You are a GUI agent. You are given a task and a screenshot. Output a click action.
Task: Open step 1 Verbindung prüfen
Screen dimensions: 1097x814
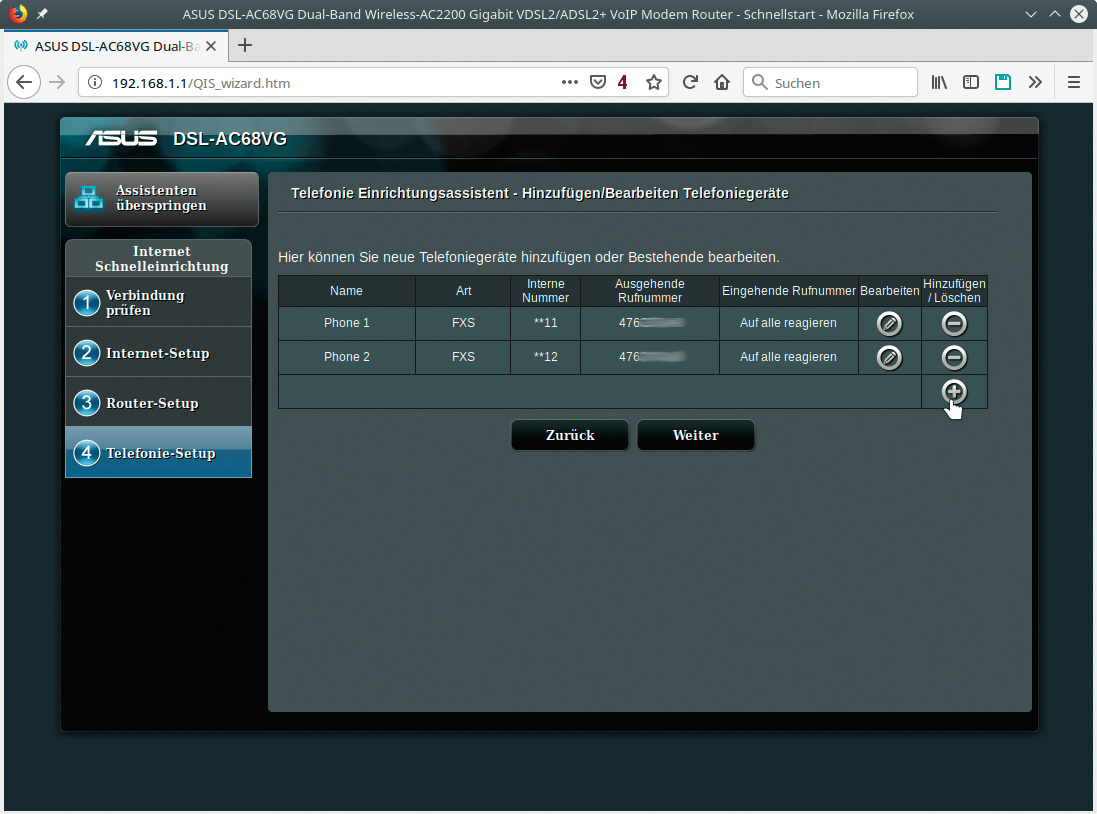158,302
